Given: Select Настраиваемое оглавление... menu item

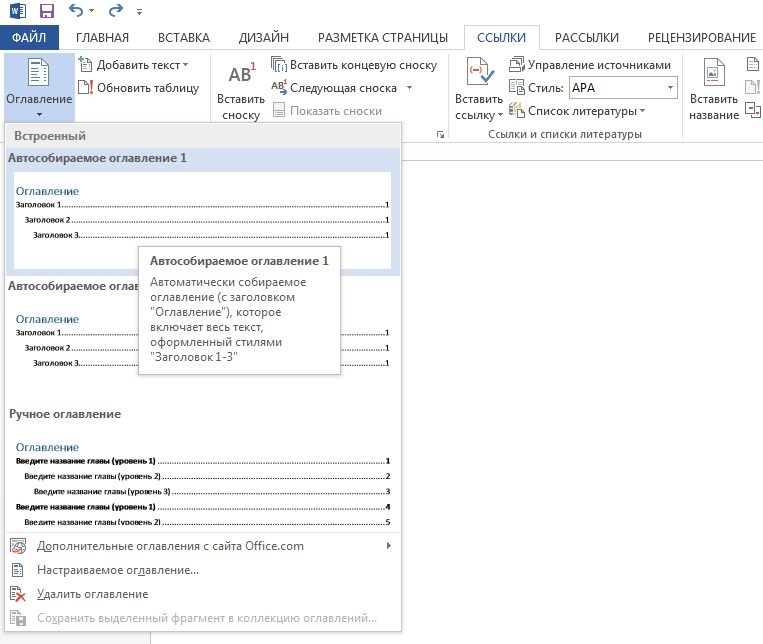Looking at the screenshot, I should tap(117, 570).
